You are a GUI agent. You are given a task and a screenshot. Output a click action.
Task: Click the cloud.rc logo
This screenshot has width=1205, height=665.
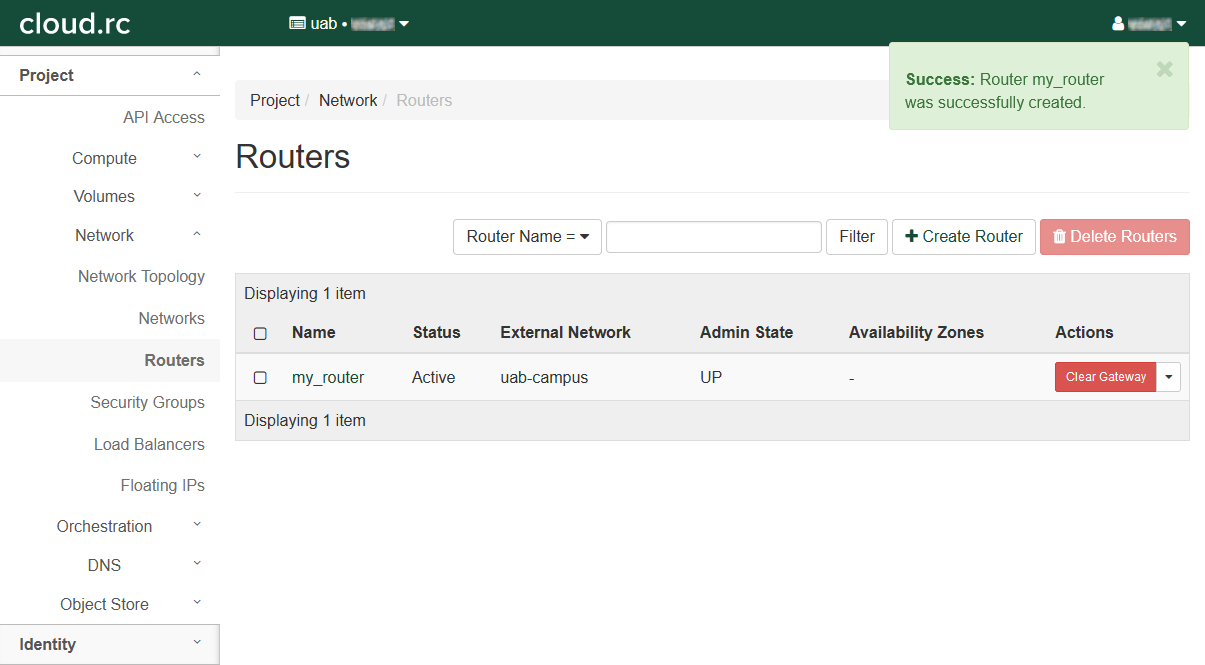point(75,23)
